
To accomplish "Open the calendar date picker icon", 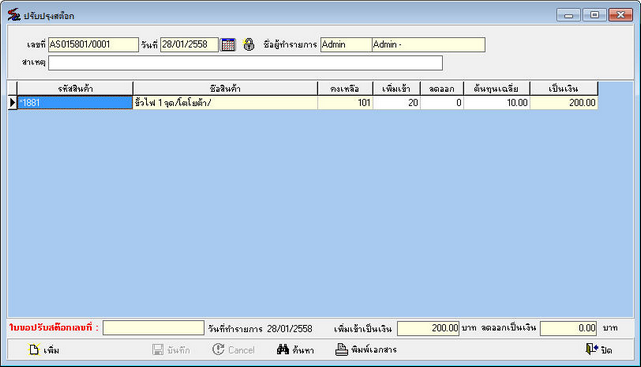I will point(228,44).
